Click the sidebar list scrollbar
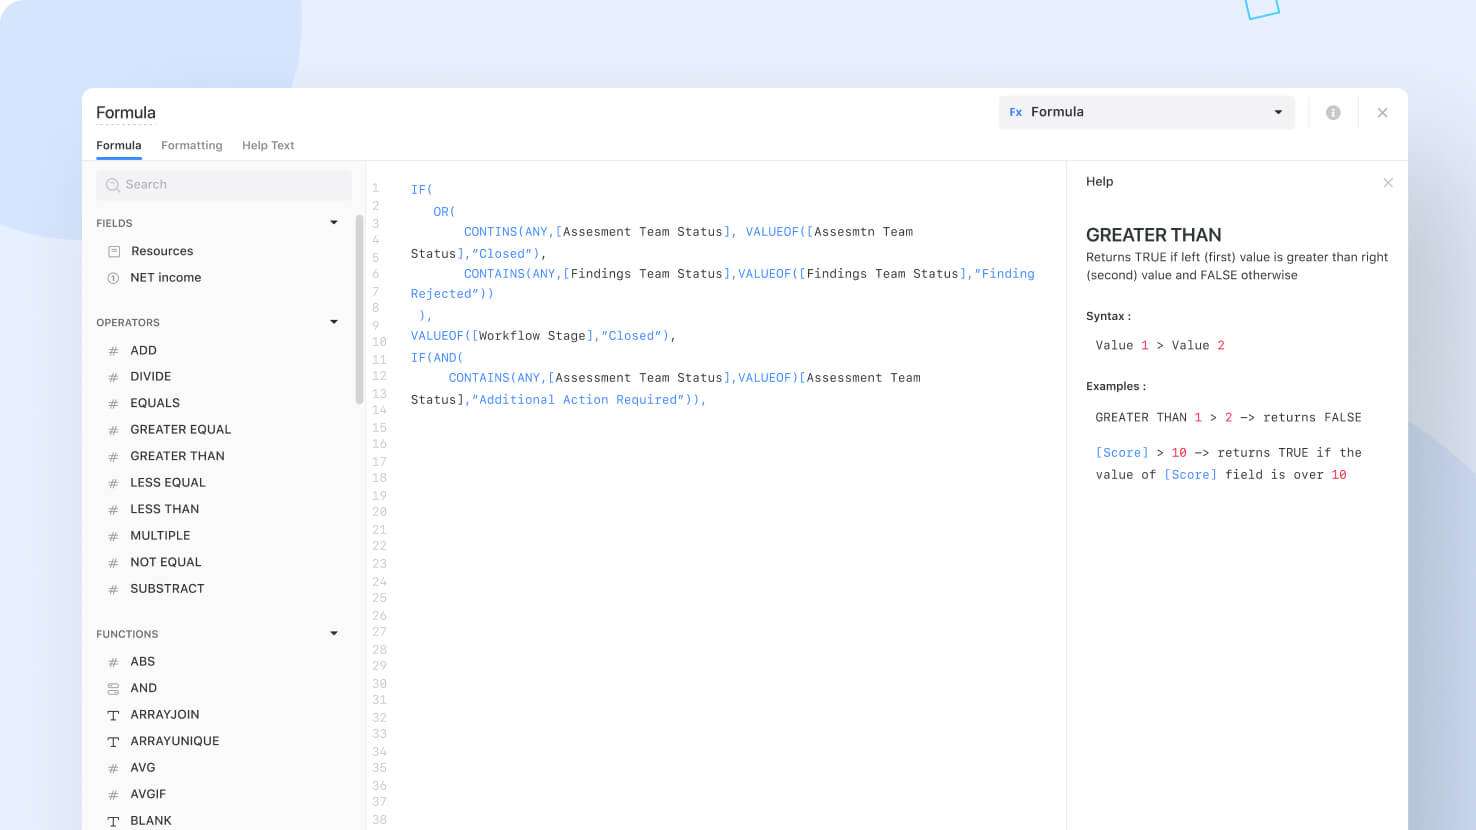The image size is (1476, 830). [x=359, y=309]
